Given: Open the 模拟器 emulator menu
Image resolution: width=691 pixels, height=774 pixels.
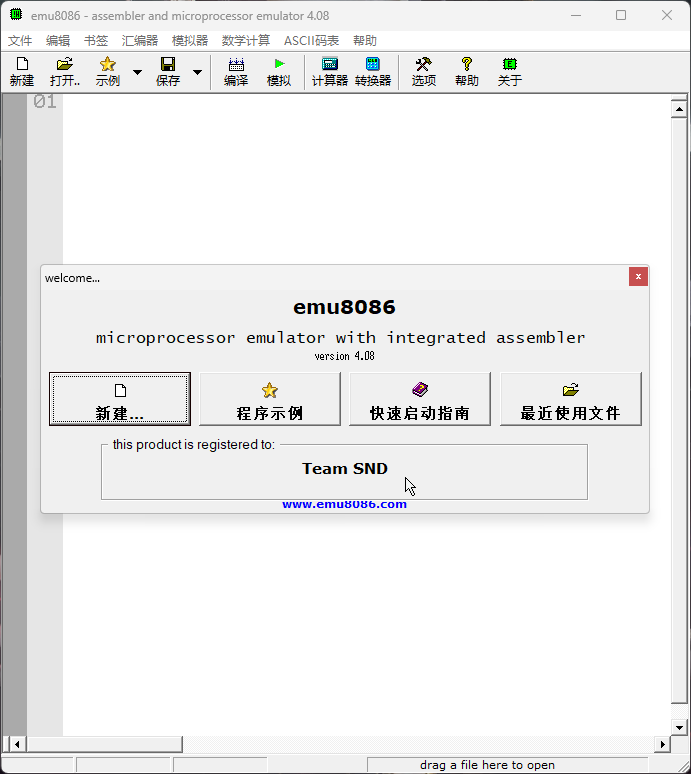Looking at the screenshot, I should tap(190, 40).
